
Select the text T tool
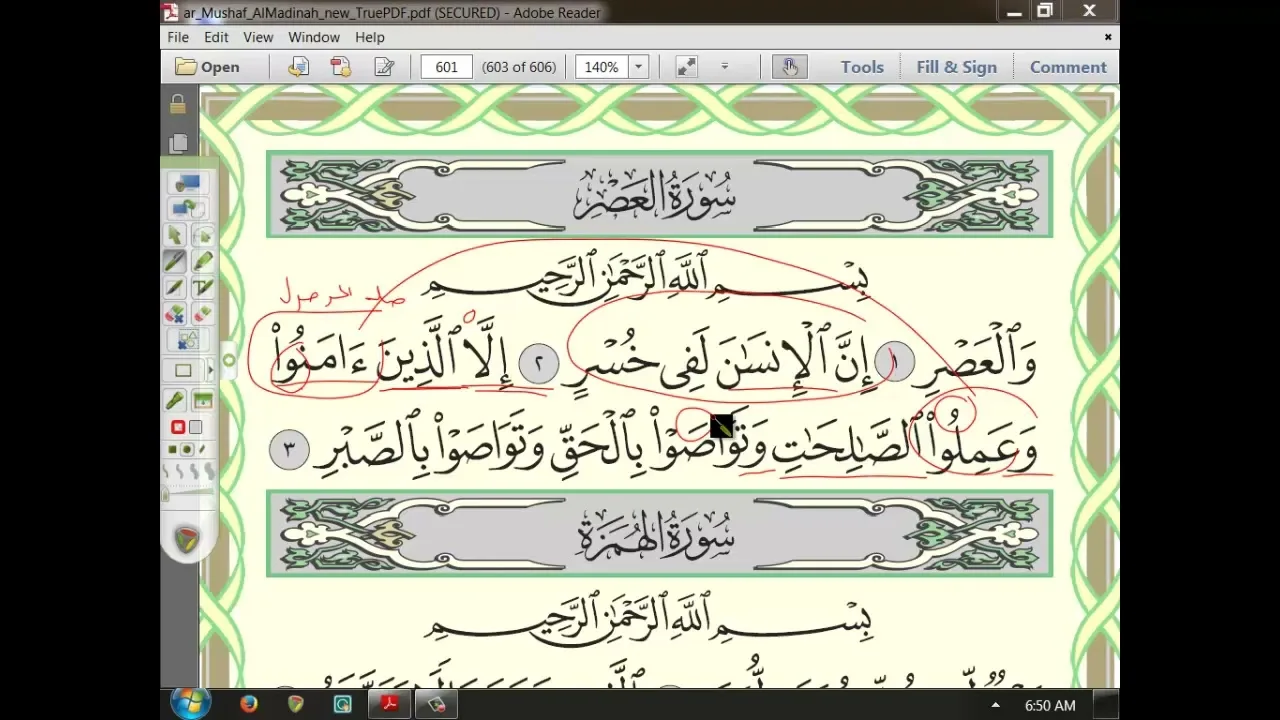click(202, 287)
